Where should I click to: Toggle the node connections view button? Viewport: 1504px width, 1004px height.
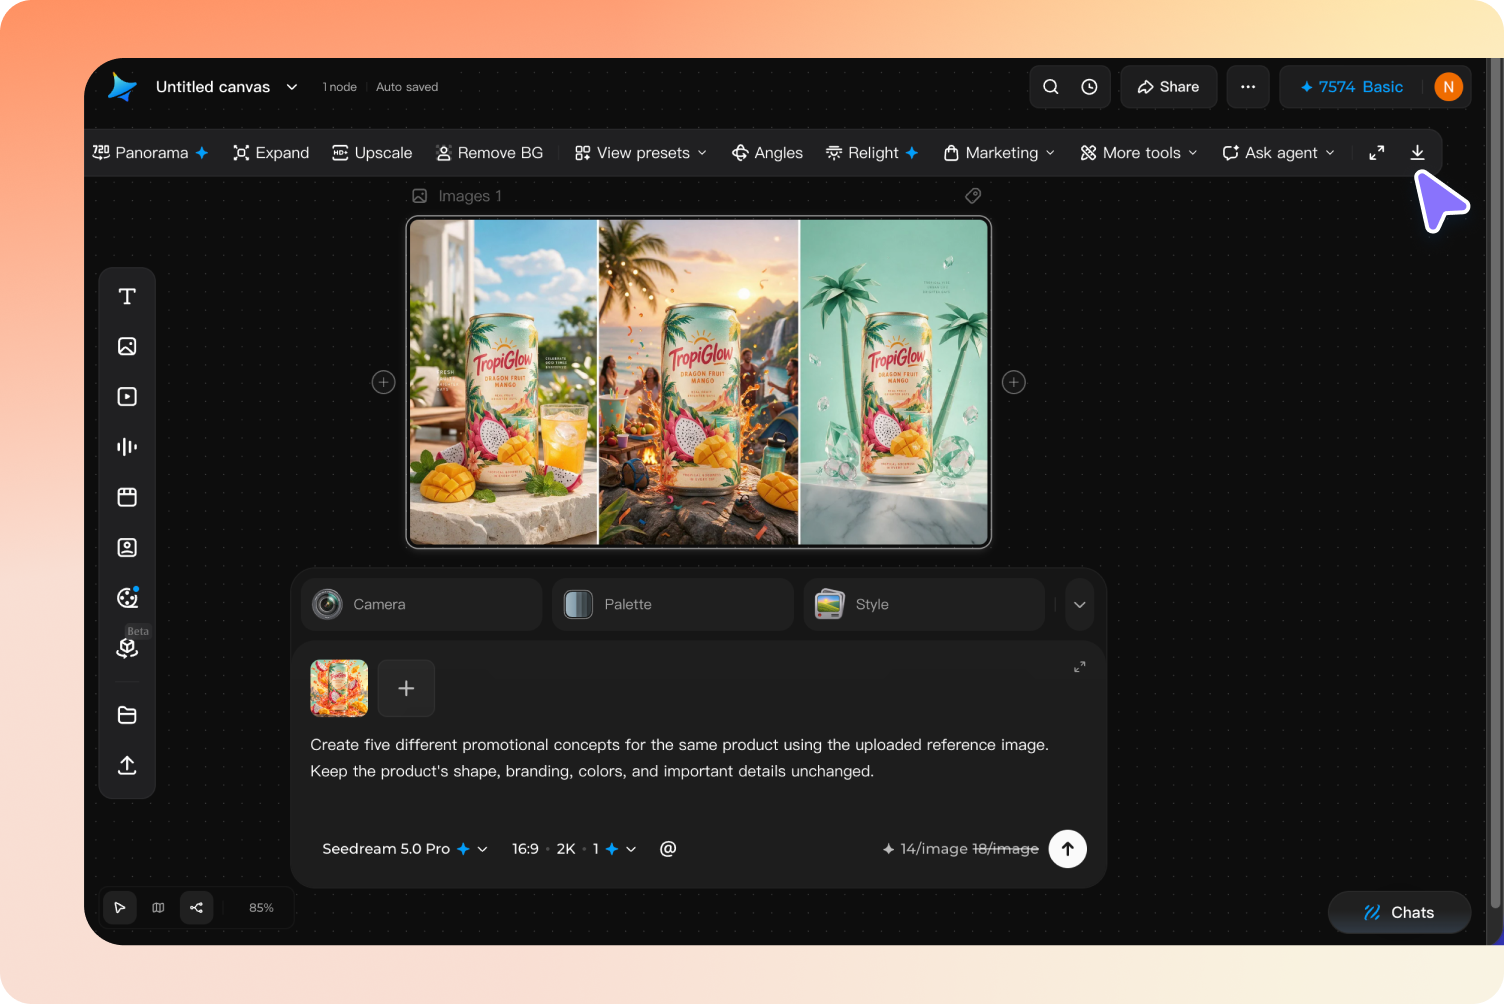[197, 908]
